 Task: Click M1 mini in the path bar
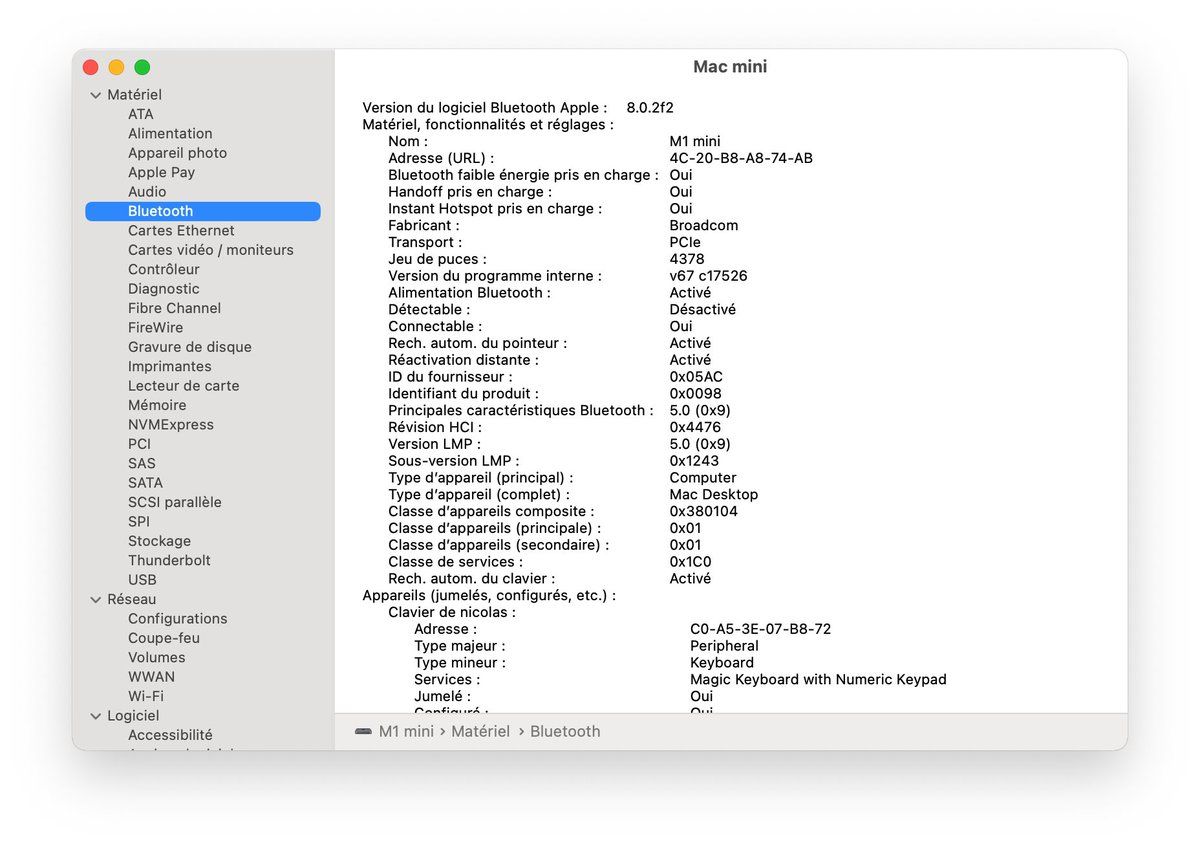tap(406, 732)
